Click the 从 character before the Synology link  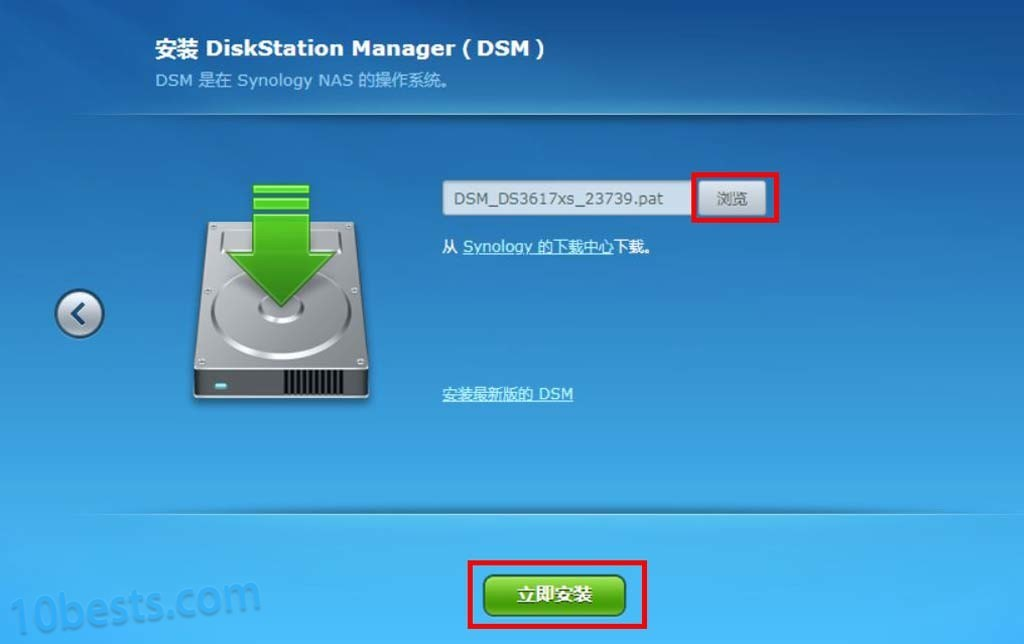pos(449,247)
